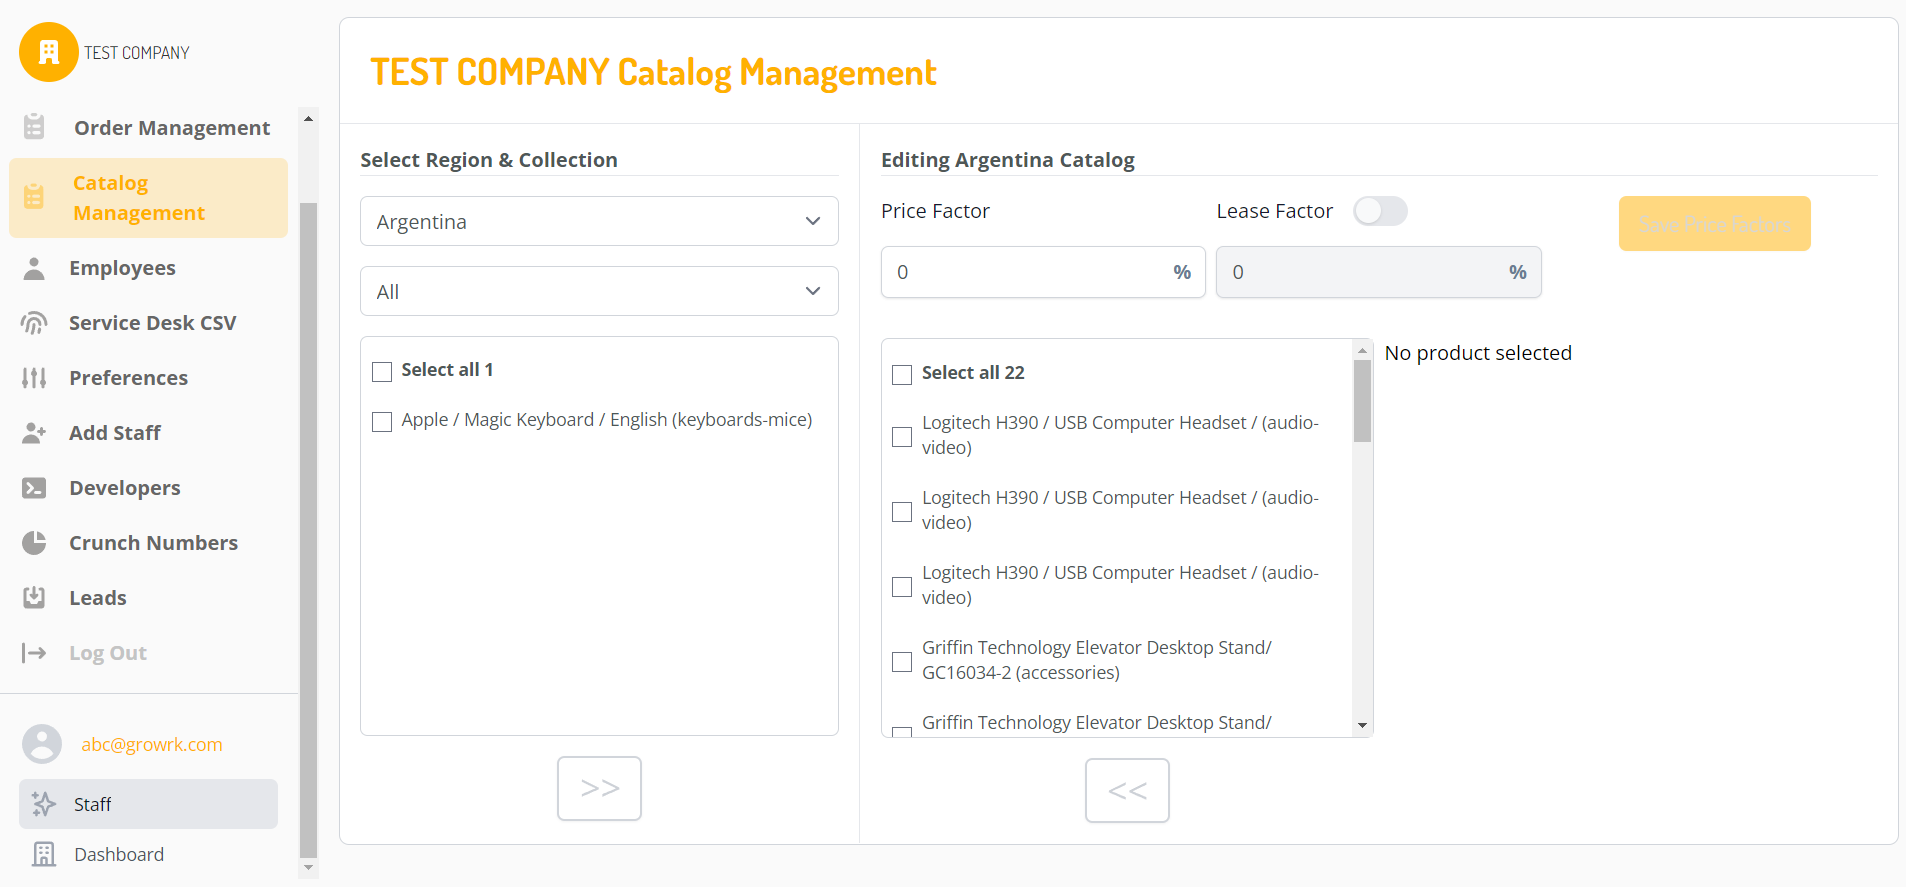Image resolution: width=1906 pixels, height=887 pixels.
Task: Click the Employees person icon
Action: (34, 268)
